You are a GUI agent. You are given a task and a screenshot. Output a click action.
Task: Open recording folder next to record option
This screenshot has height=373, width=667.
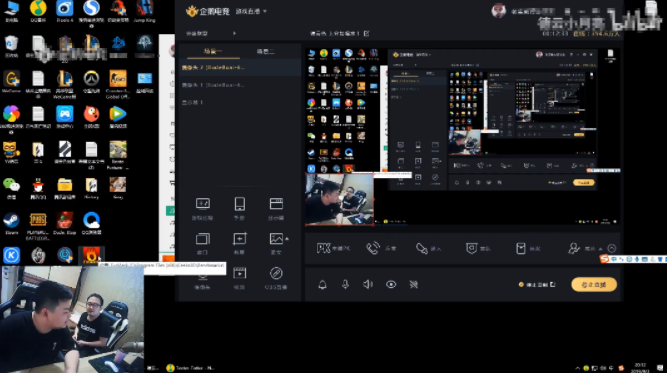coord(553,285)
